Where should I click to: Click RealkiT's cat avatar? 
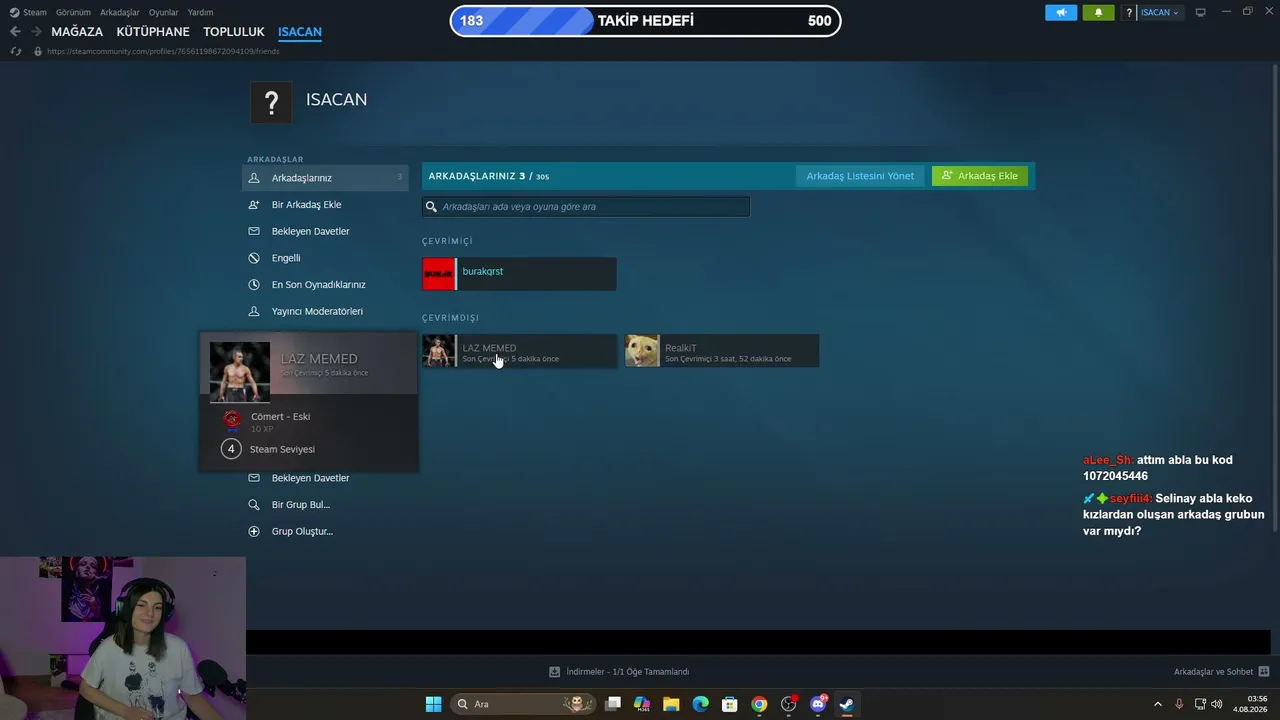[642, 351]
